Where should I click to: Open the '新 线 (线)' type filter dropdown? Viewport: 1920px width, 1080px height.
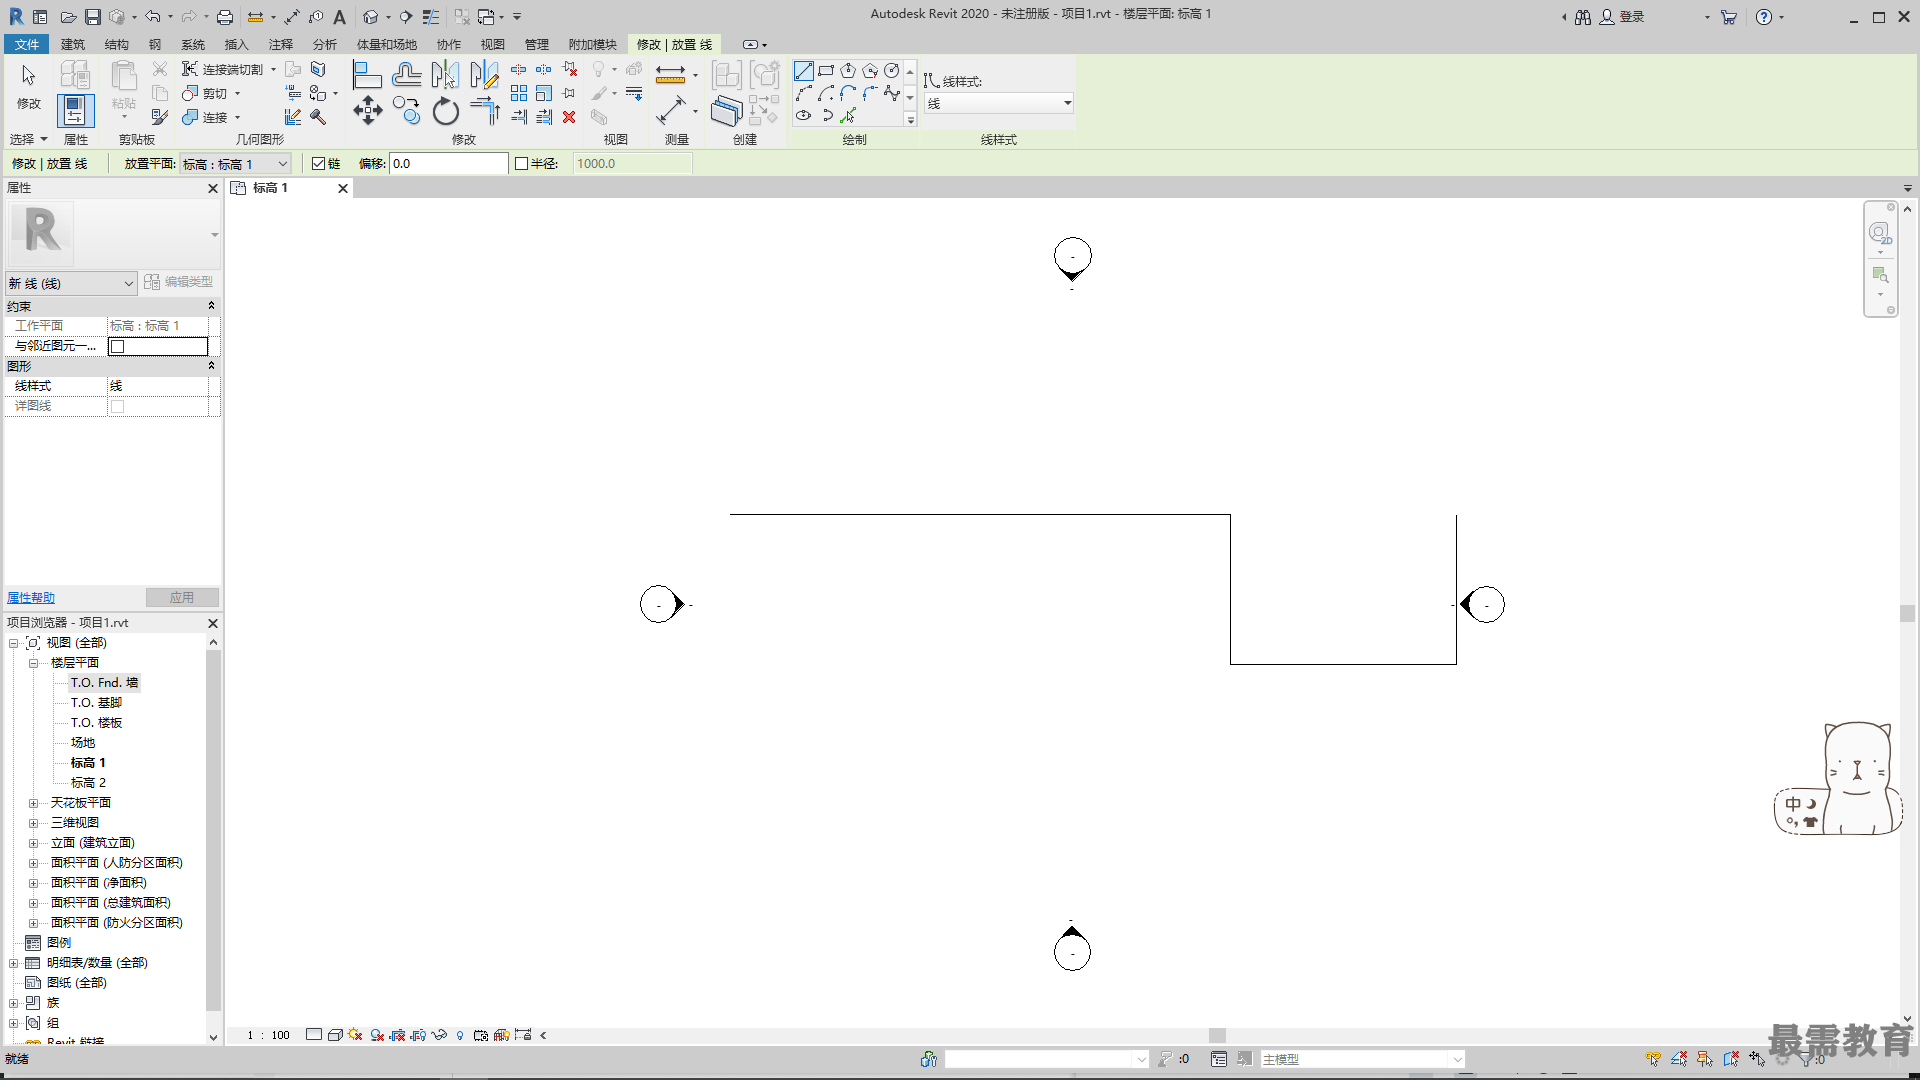pyautogui.click(x=71, y=284)
